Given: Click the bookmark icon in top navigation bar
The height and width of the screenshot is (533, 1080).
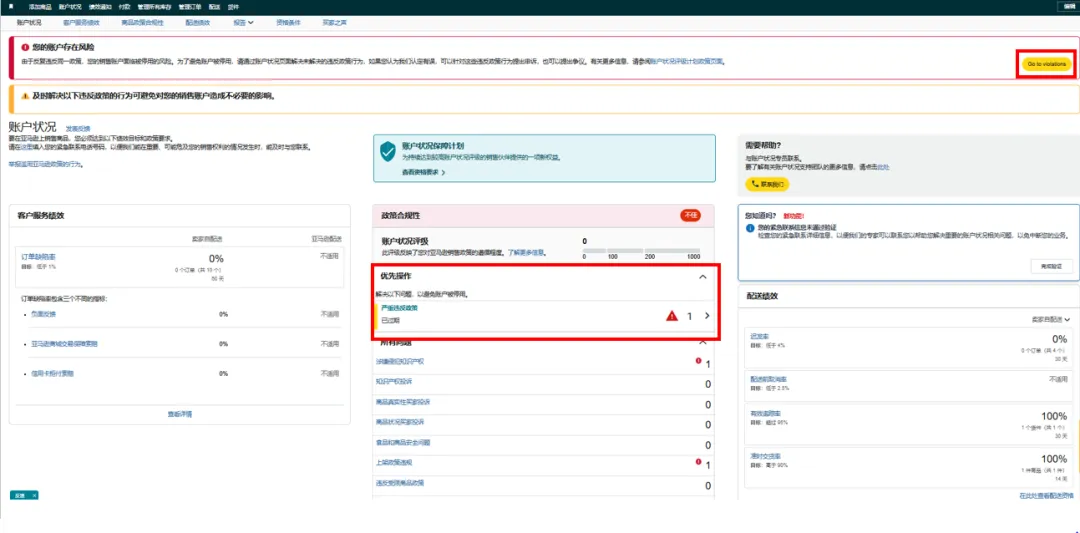Looking at the screenshot, I should coord(11,6).
